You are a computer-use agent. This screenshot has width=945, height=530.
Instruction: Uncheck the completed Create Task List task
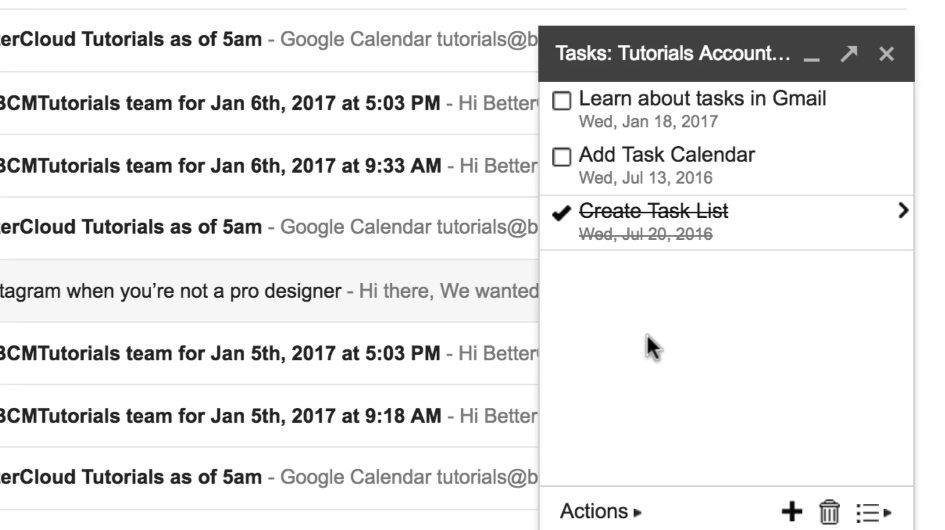[561, 212]
